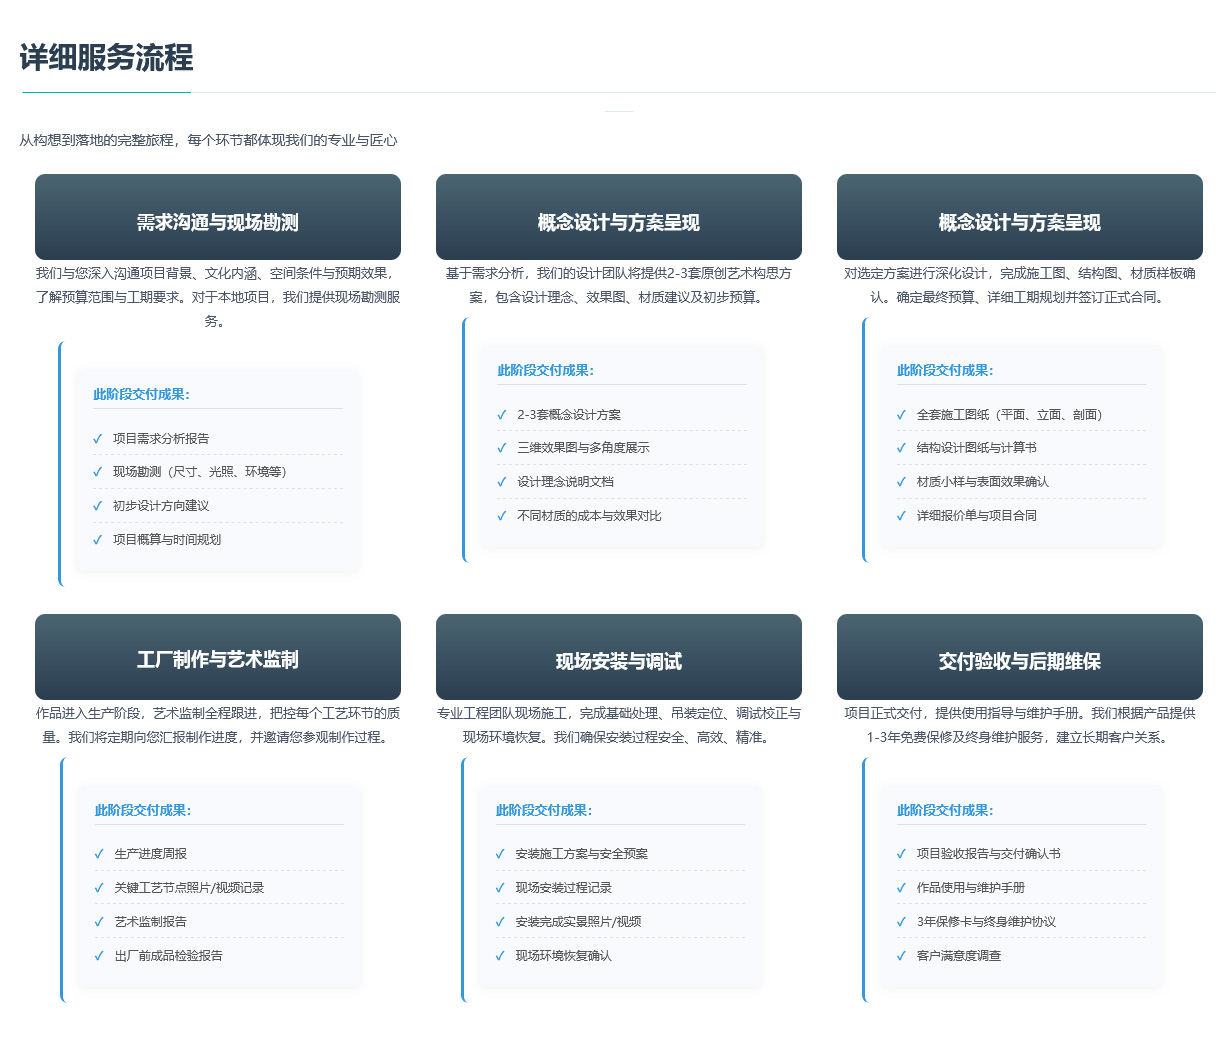Tap the checkmark next to 现场安装过程记录
Viewport: 1228px width, 1043px height.
(500, 888)
